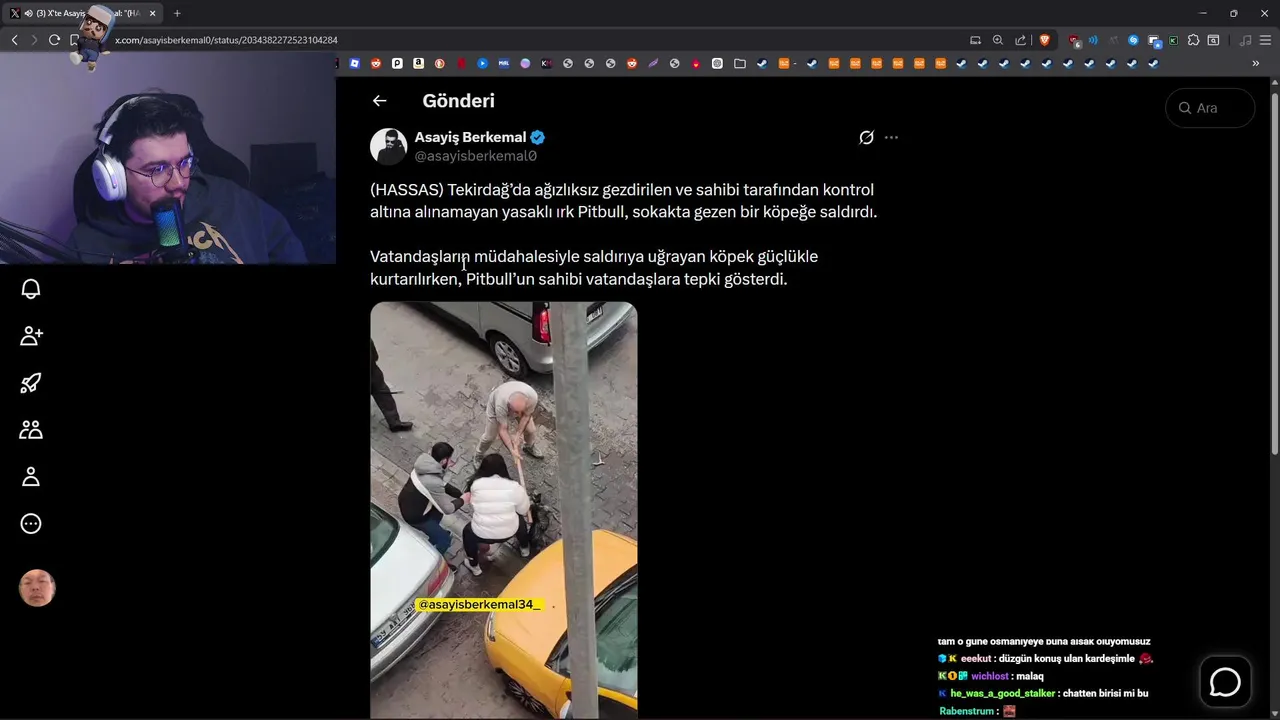The image size is (1280, 720).
Task: Click the browser forward button
Action: pos(34,40)
